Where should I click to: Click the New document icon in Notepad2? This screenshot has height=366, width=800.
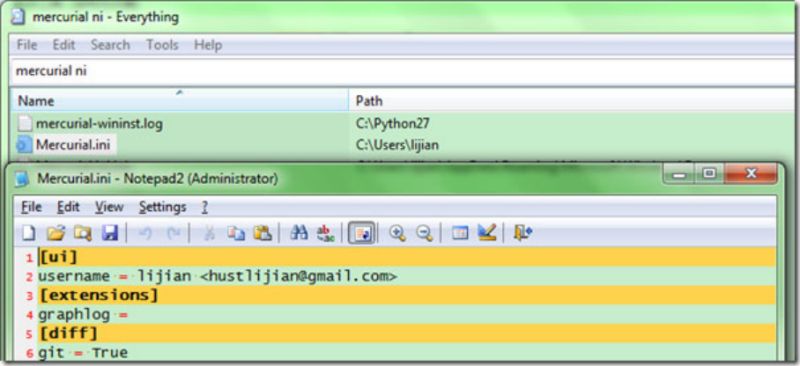pyautogui.click(x=29, y=233)
